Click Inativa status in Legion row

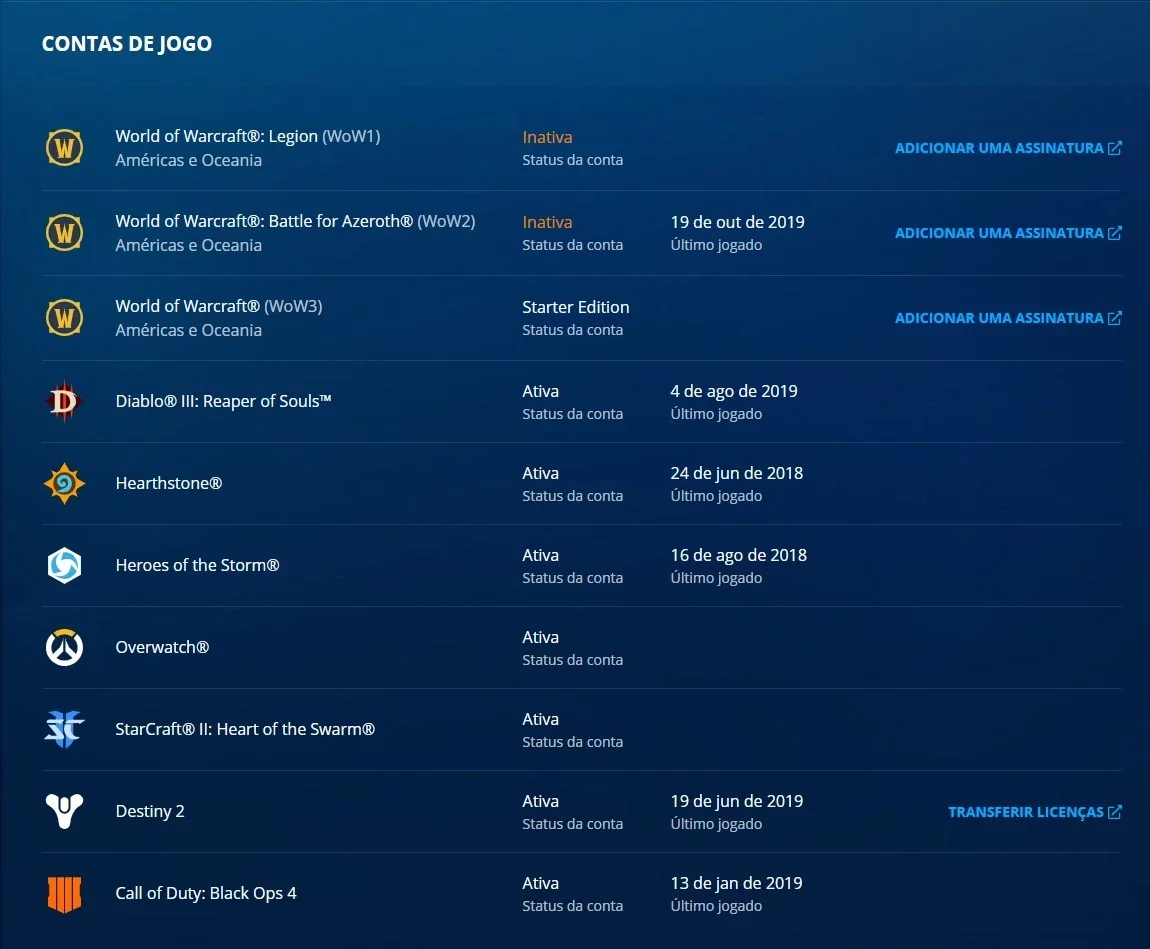point(547,137)
